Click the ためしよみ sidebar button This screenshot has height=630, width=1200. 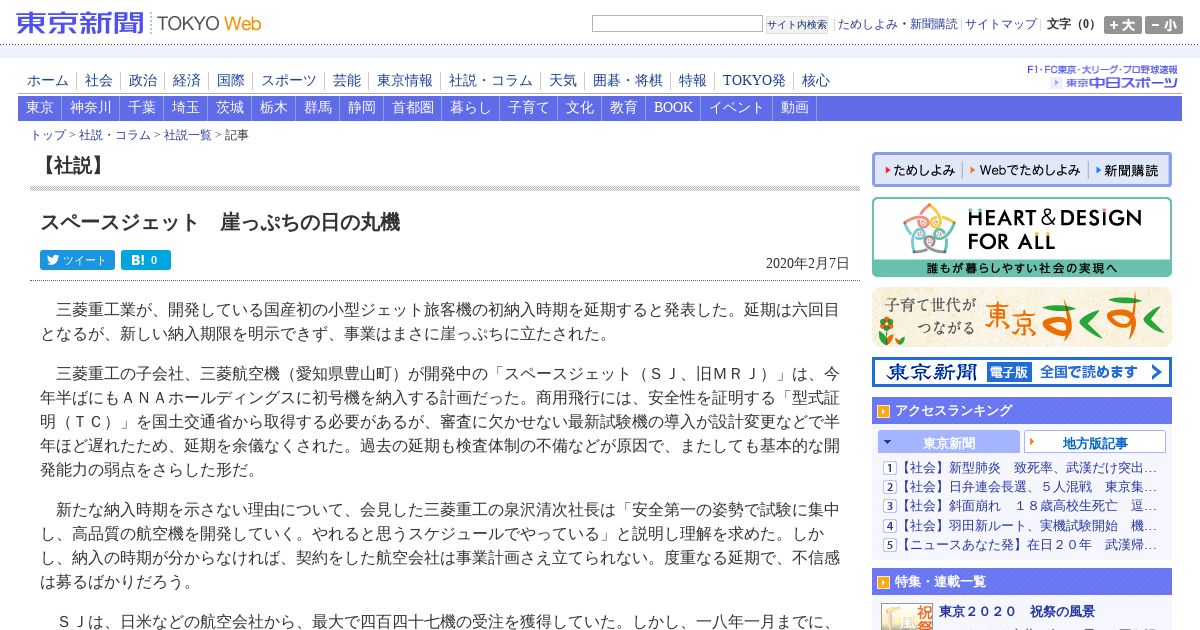click(x=920, y=170)
